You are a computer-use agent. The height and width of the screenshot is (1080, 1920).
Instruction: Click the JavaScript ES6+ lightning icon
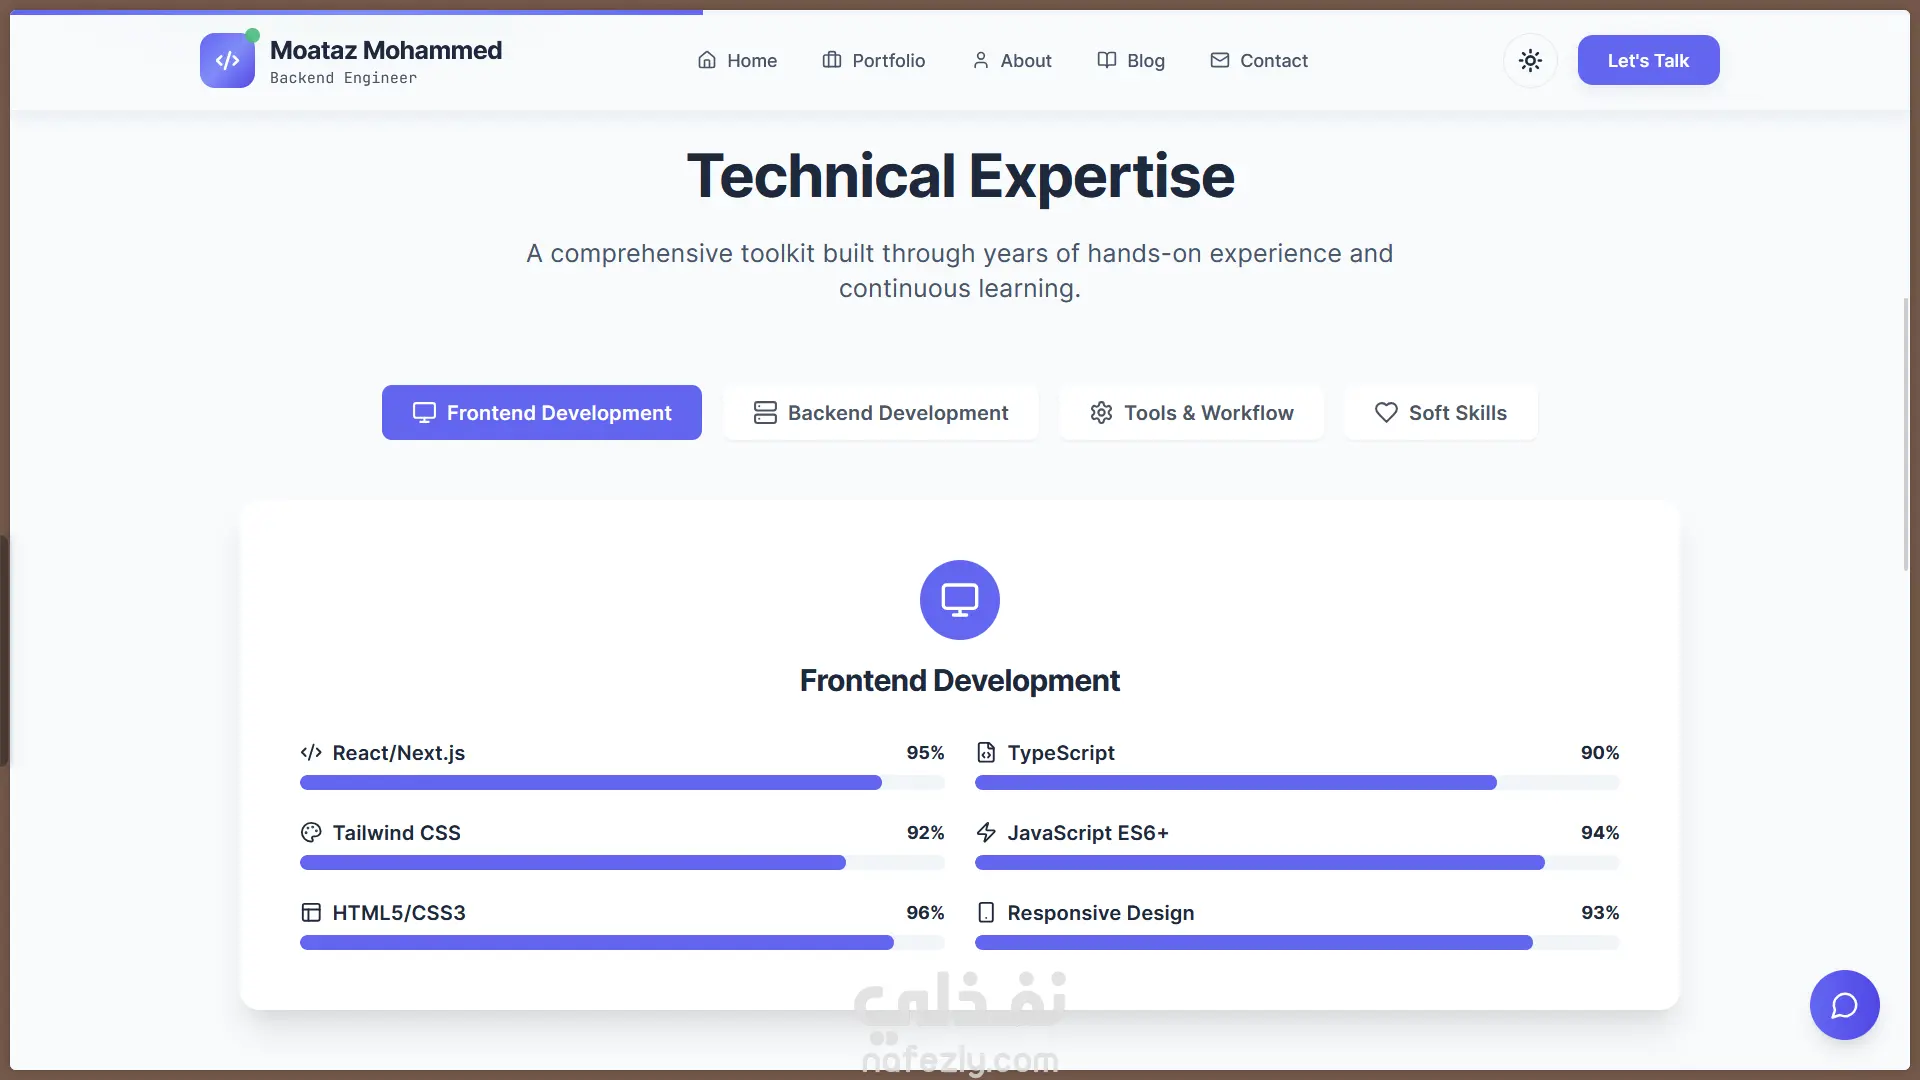tap(986, 833)
